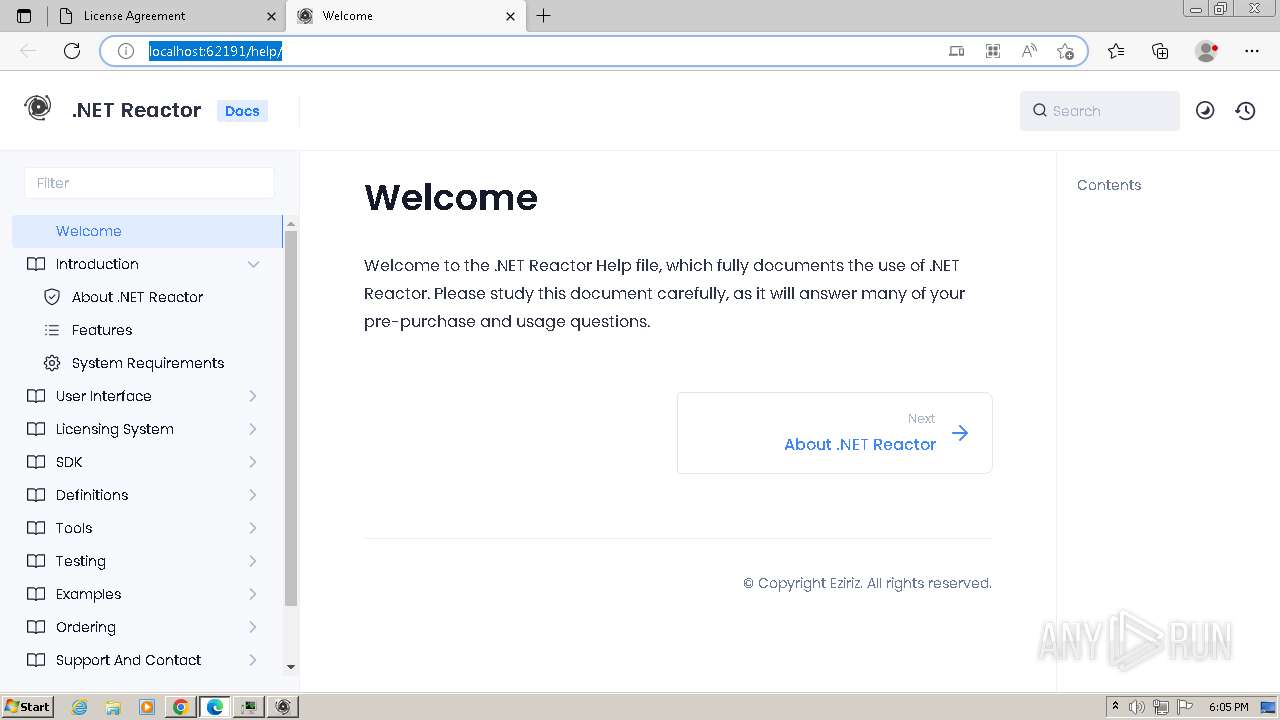Viewport: 1280px width, 720px height.
Task: Click the System Requirements gear icon
Action: point(52,363)
